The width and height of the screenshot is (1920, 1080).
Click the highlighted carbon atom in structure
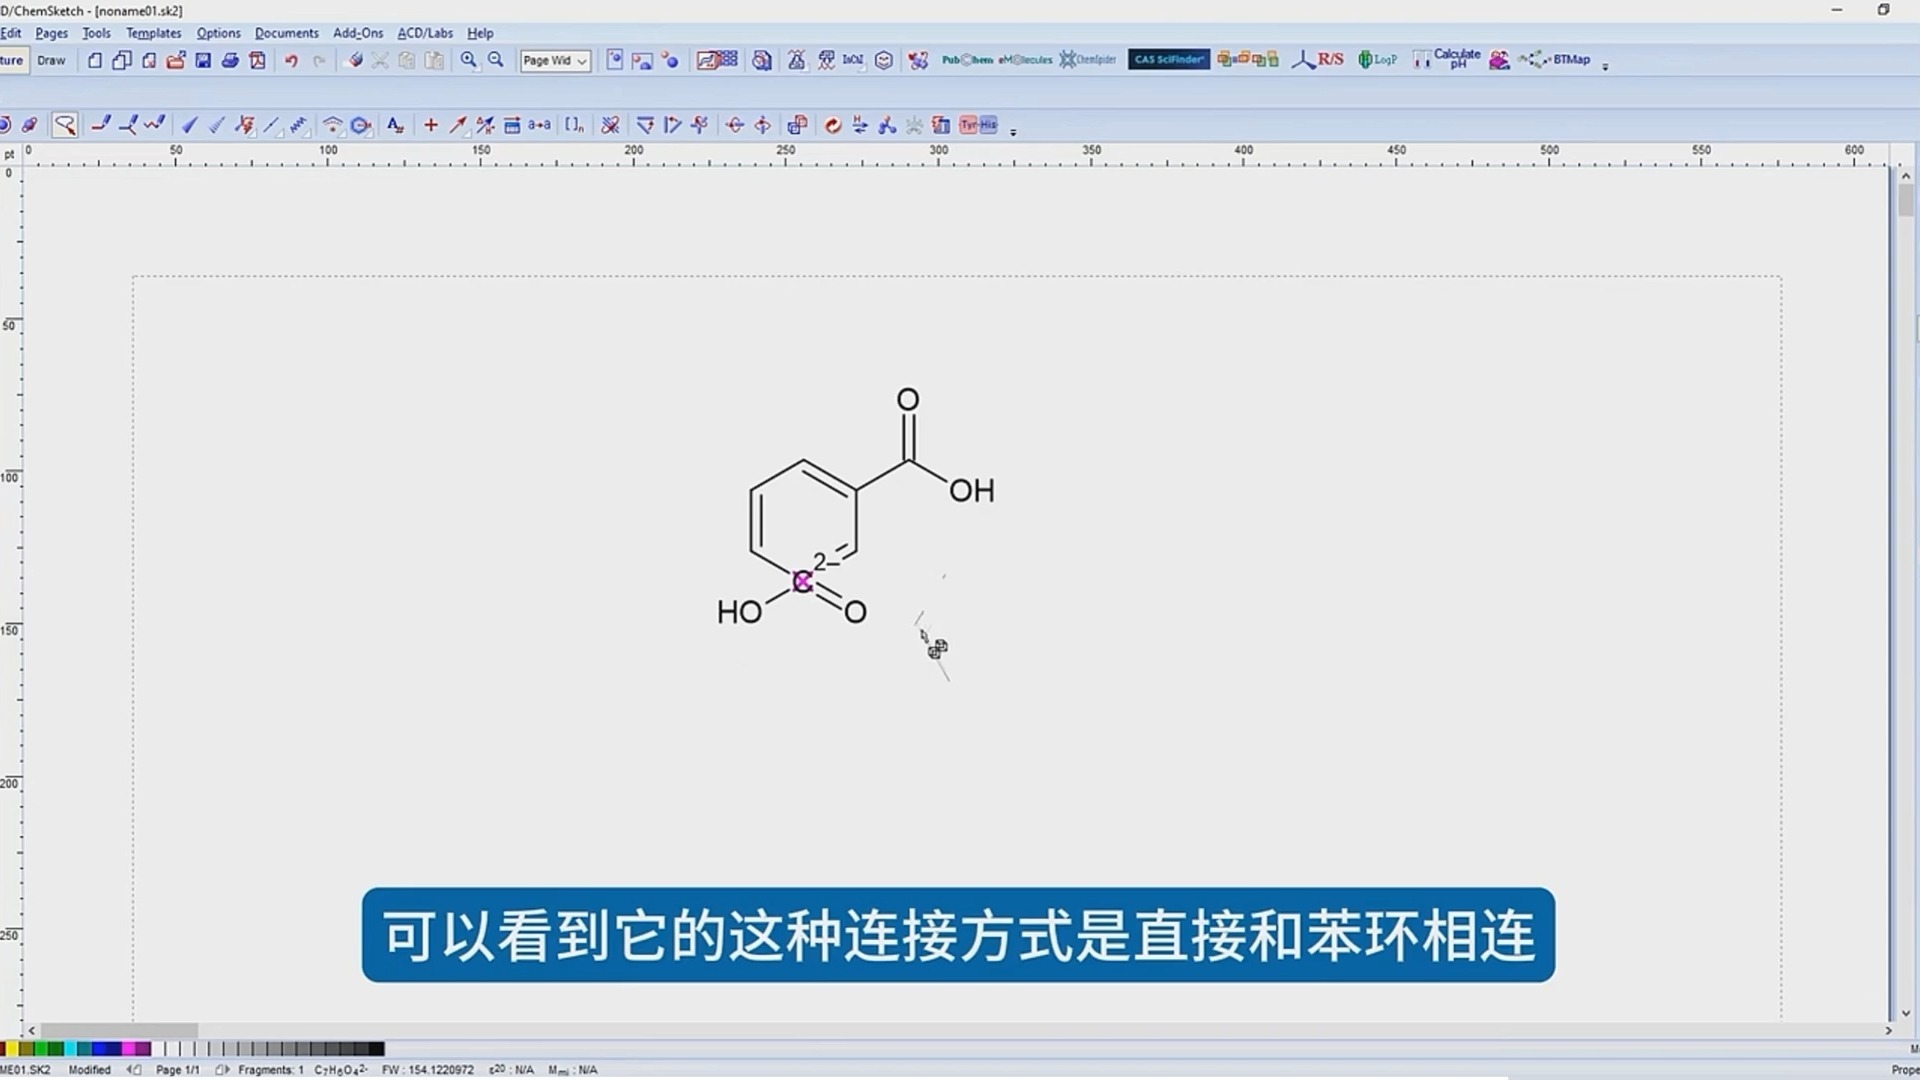click(x=802, y=582)
